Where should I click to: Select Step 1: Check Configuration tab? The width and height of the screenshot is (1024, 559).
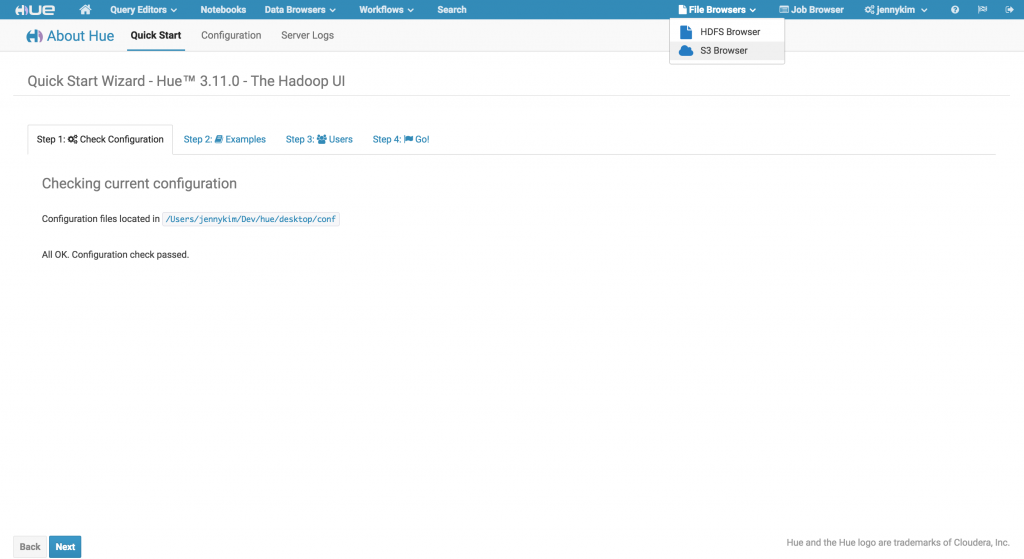click(x=100, y=139)
